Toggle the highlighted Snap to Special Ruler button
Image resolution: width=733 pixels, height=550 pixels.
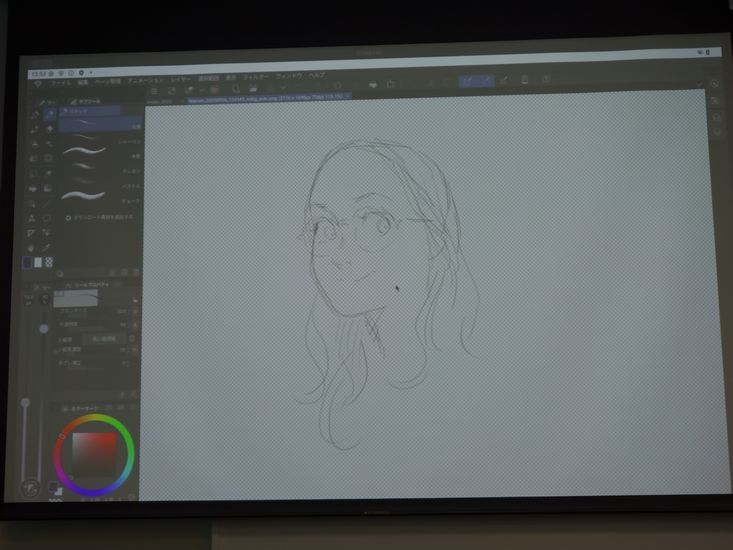pos(487,82)
